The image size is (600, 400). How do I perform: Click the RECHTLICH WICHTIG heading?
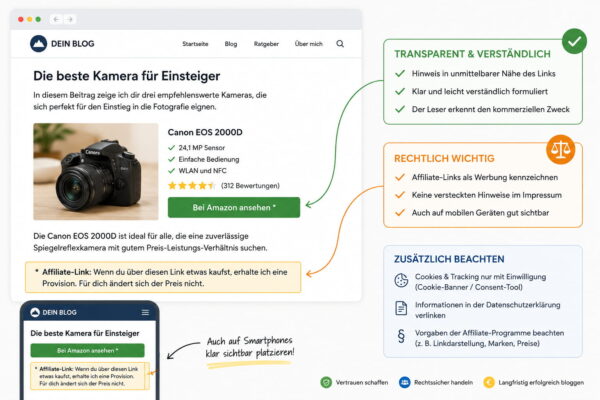click(444, 158)
